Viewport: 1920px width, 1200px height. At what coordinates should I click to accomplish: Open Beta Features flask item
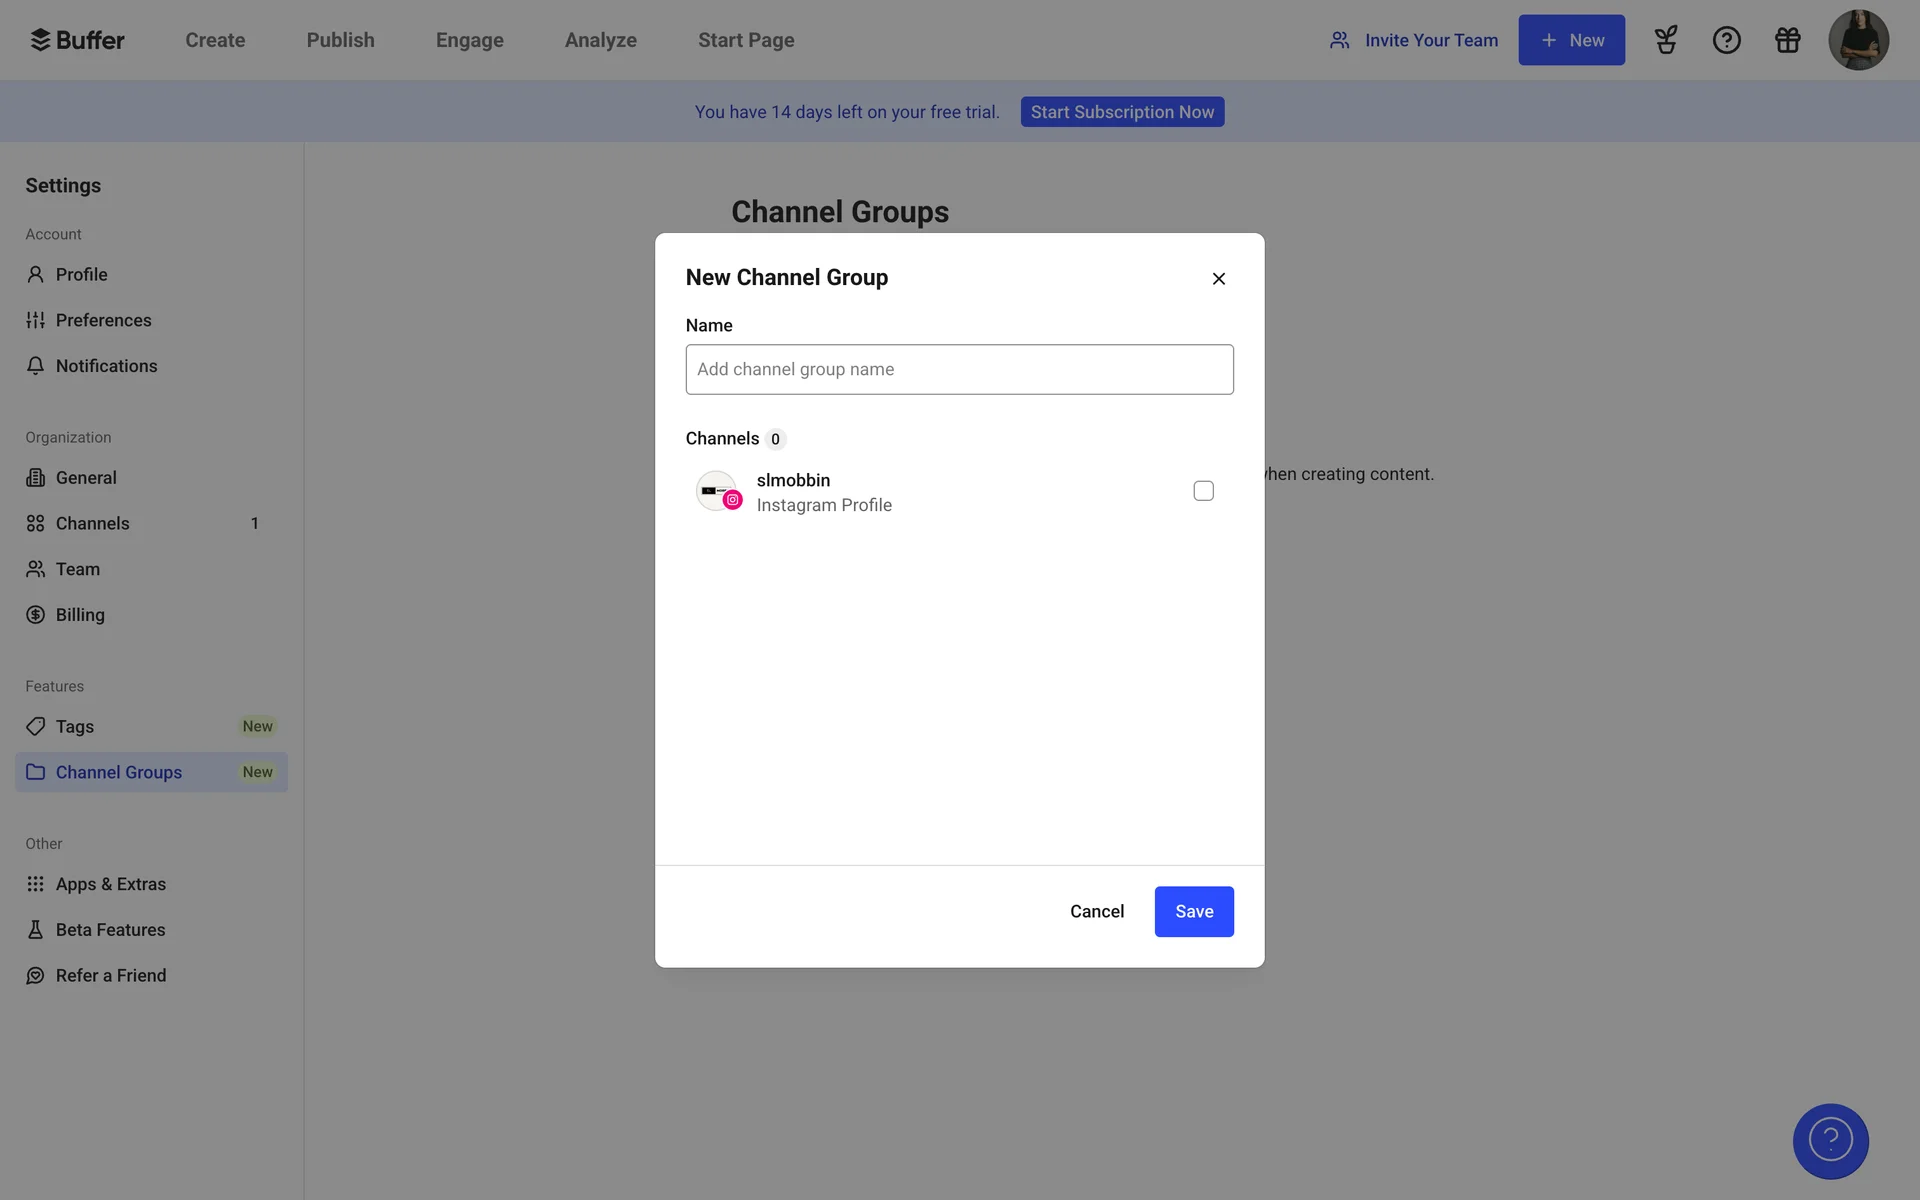(x=110, y=930)
